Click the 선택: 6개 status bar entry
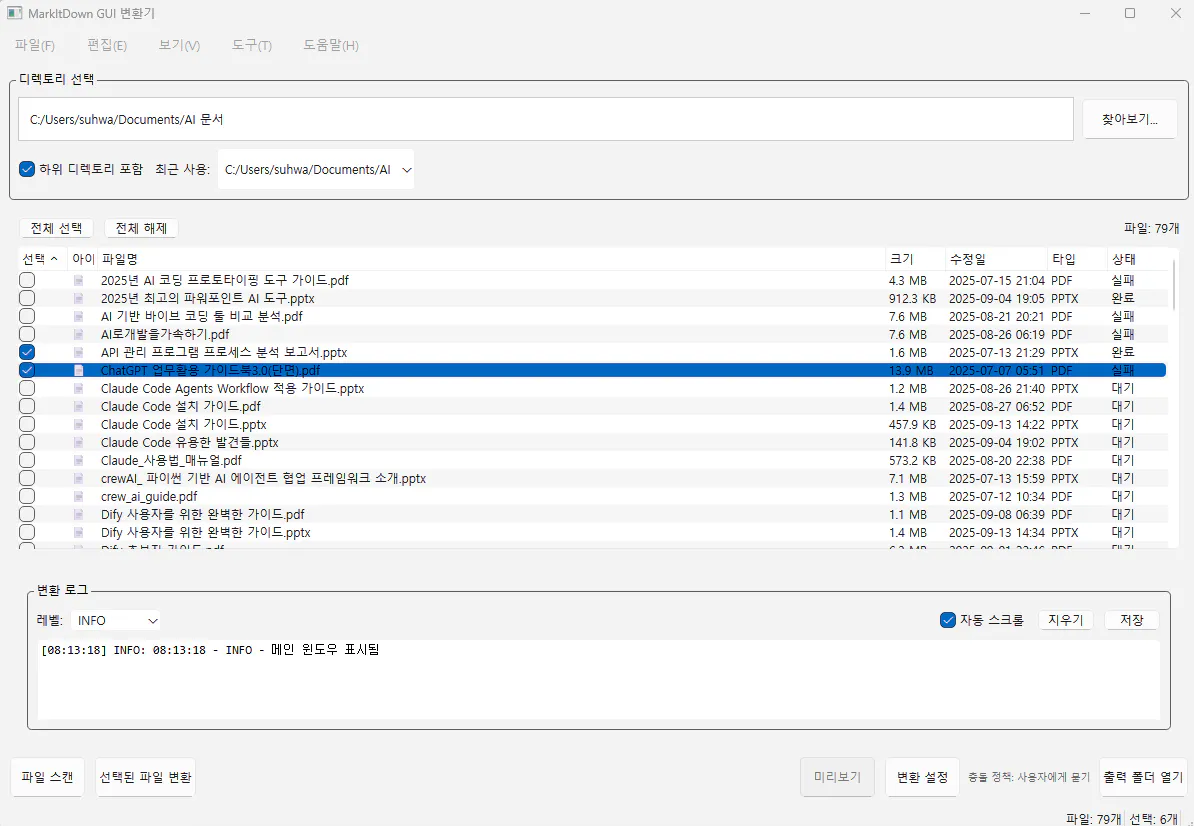The width and height of the screenshot is (1194, 826). (1154, 819)
